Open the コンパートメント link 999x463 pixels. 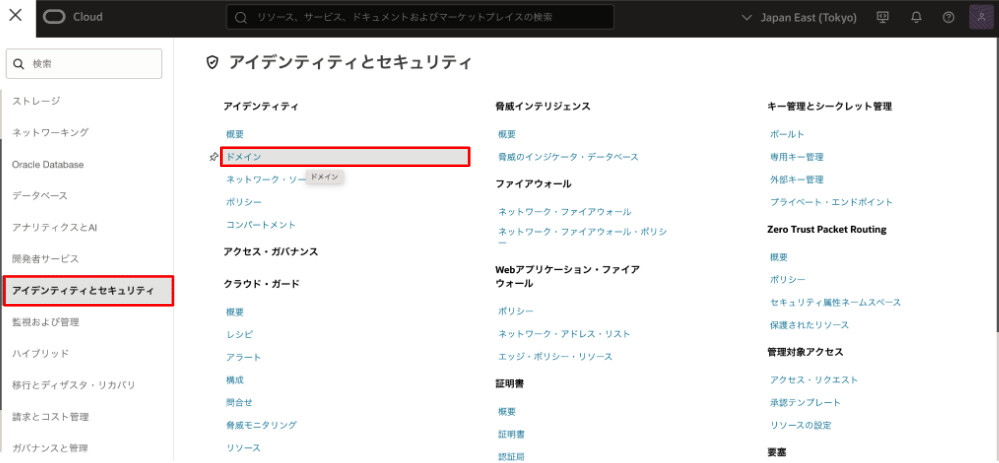(x=261, y=225)
